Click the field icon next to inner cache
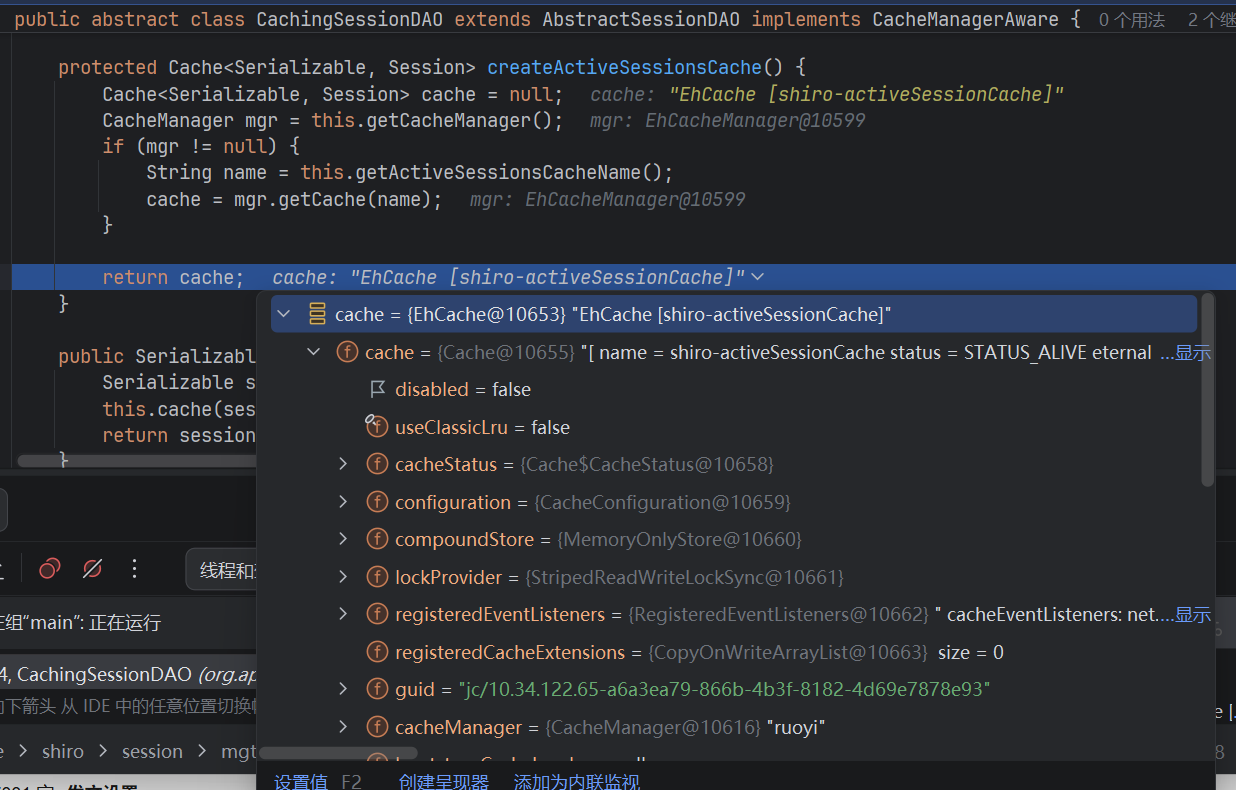This screenshot has height=790, width=1236. pyautogui.click(x=347, y=352)
